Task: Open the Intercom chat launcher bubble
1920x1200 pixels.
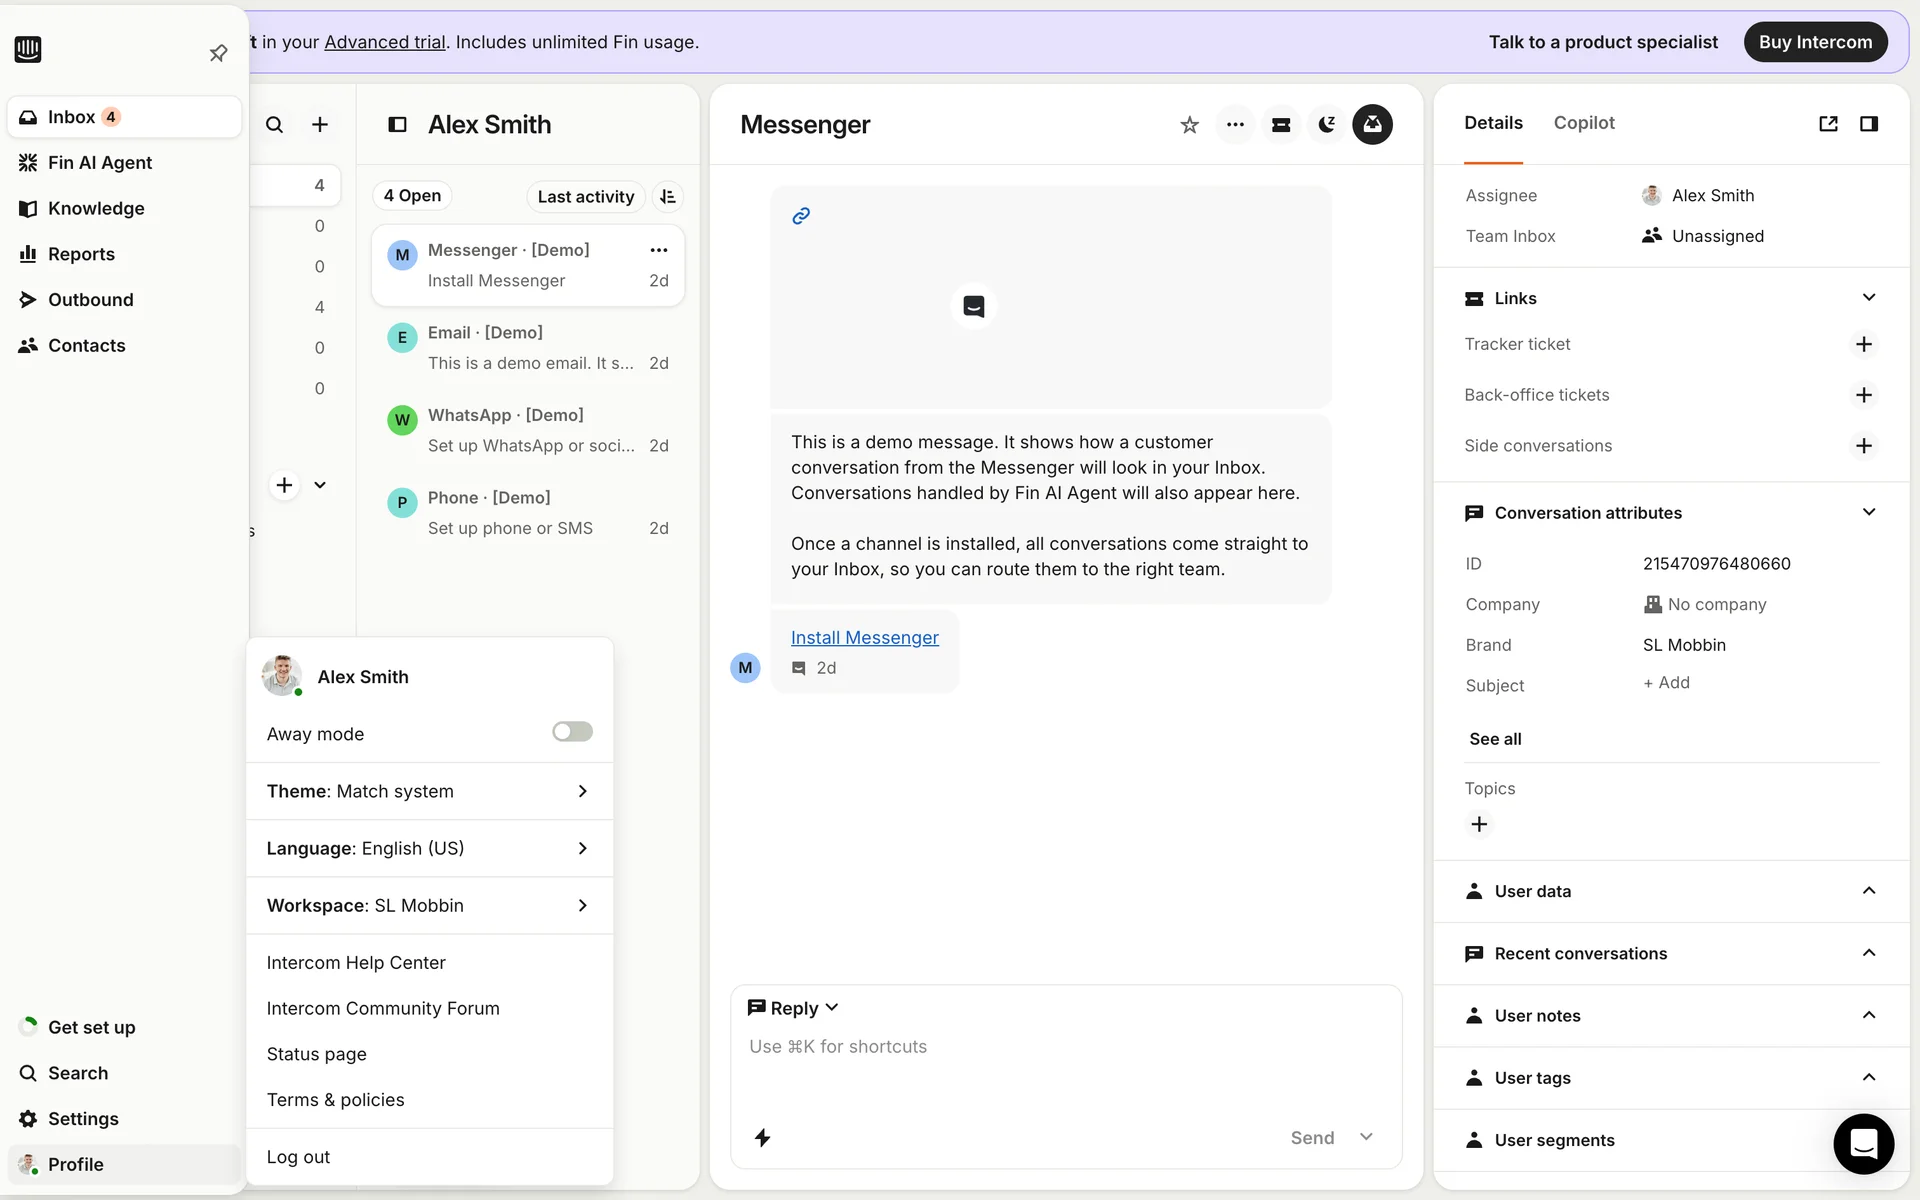Action: coord(1863,1143)
